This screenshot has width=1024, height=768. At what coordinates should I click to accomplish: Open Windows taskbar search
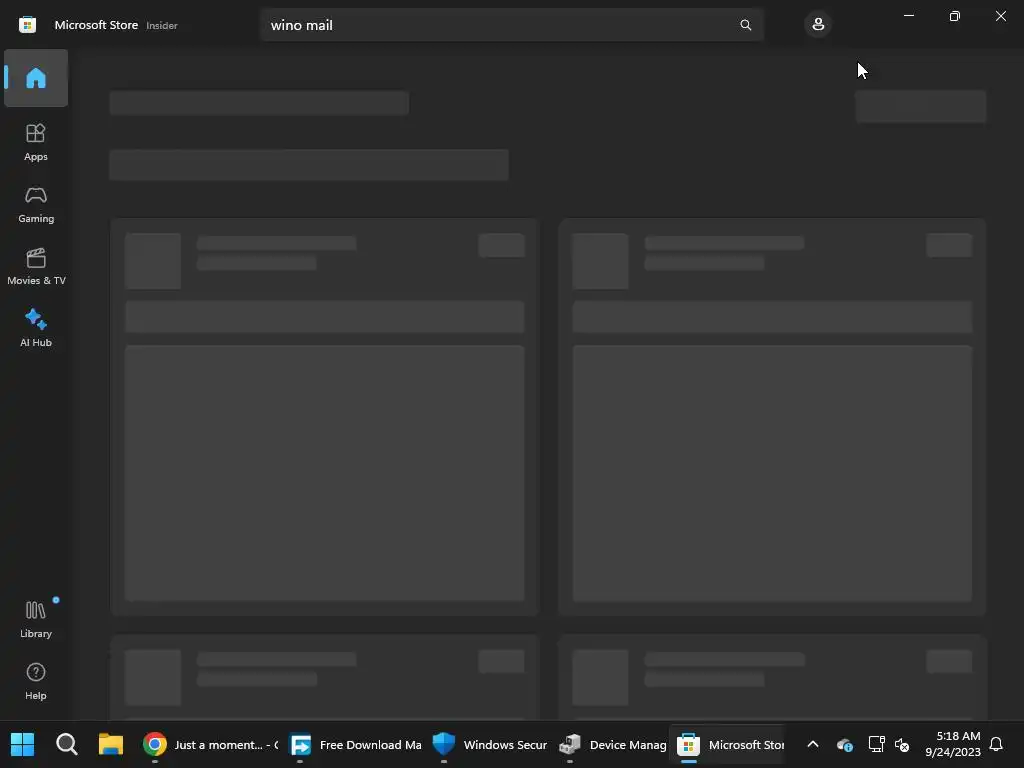coord(67,744)
